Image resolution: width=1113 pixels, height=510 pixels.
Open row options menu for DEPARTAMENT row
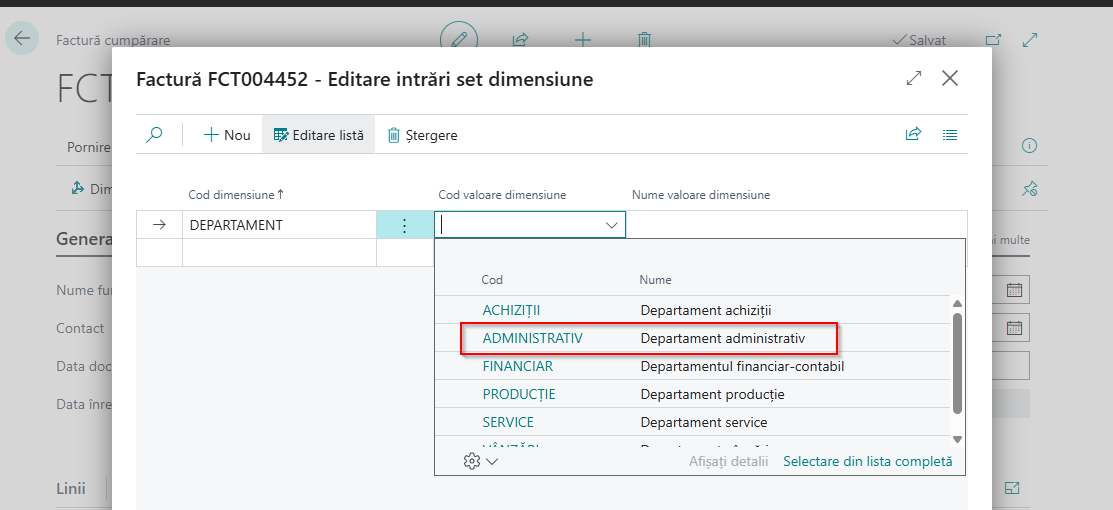tap(404, 225)
